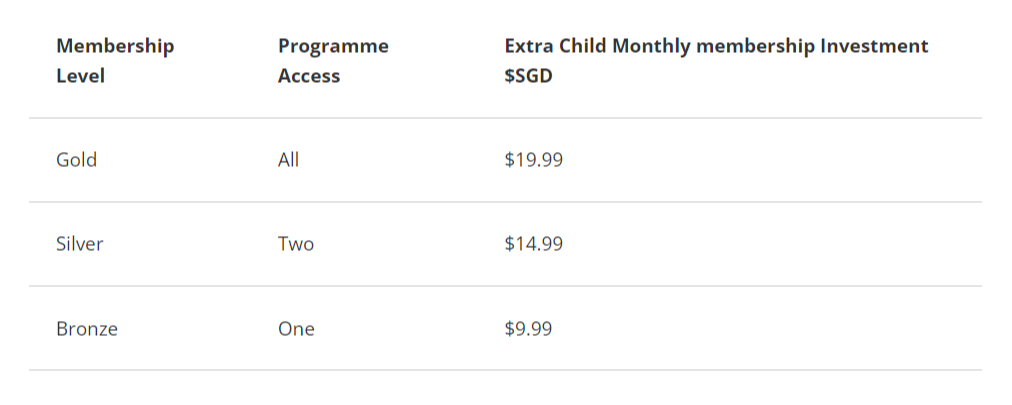Select the Gold membership level cell
This screenshot has height=405, width=1012.
point(77,160)
